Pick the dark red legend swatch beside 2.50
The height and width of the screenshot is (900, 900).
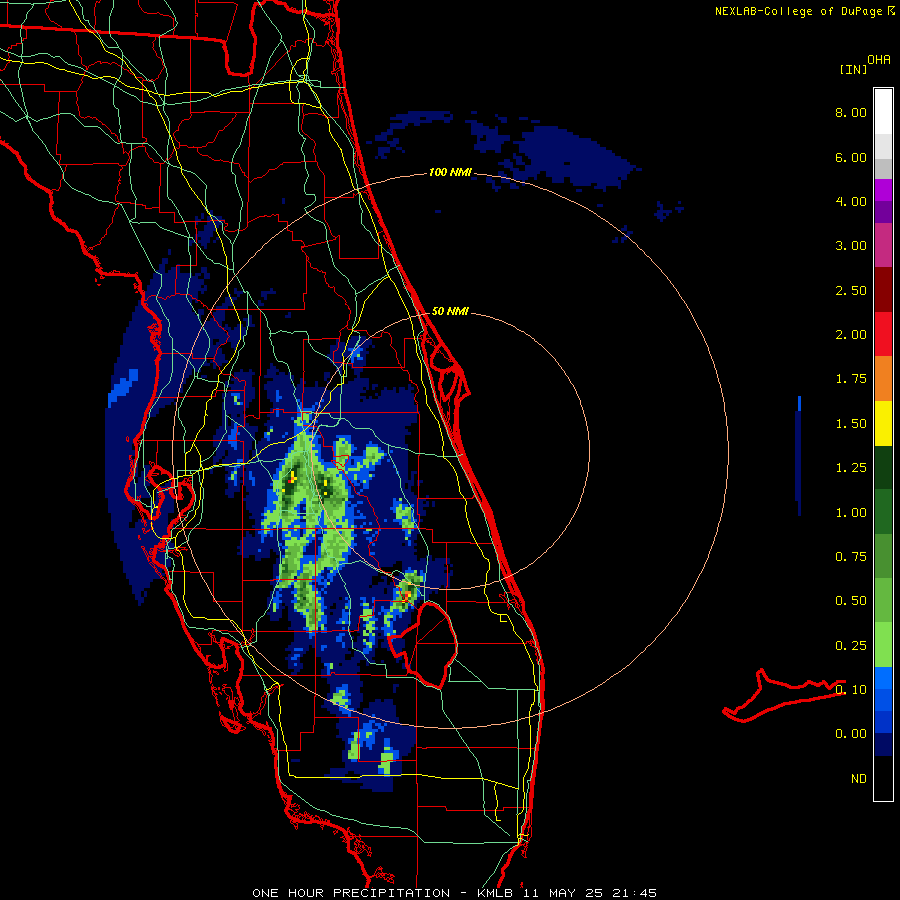coord(883,290)
